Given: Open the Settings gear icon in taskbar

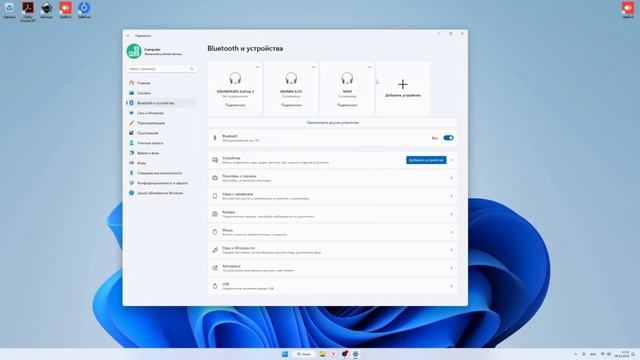Looking at the screenshot, I should [355, 354].
